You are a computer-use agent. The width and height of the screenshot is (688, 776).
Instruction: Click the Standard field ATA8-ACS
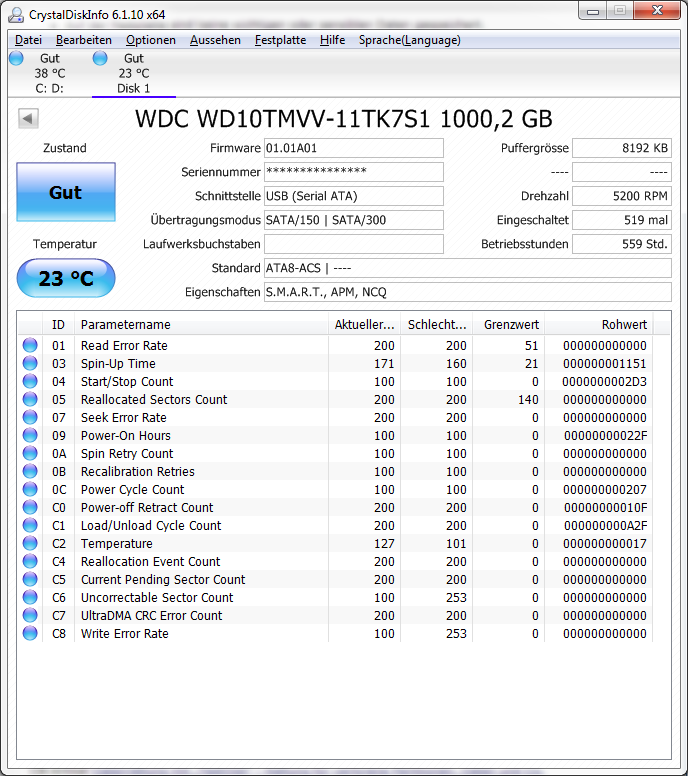point(467,268)
